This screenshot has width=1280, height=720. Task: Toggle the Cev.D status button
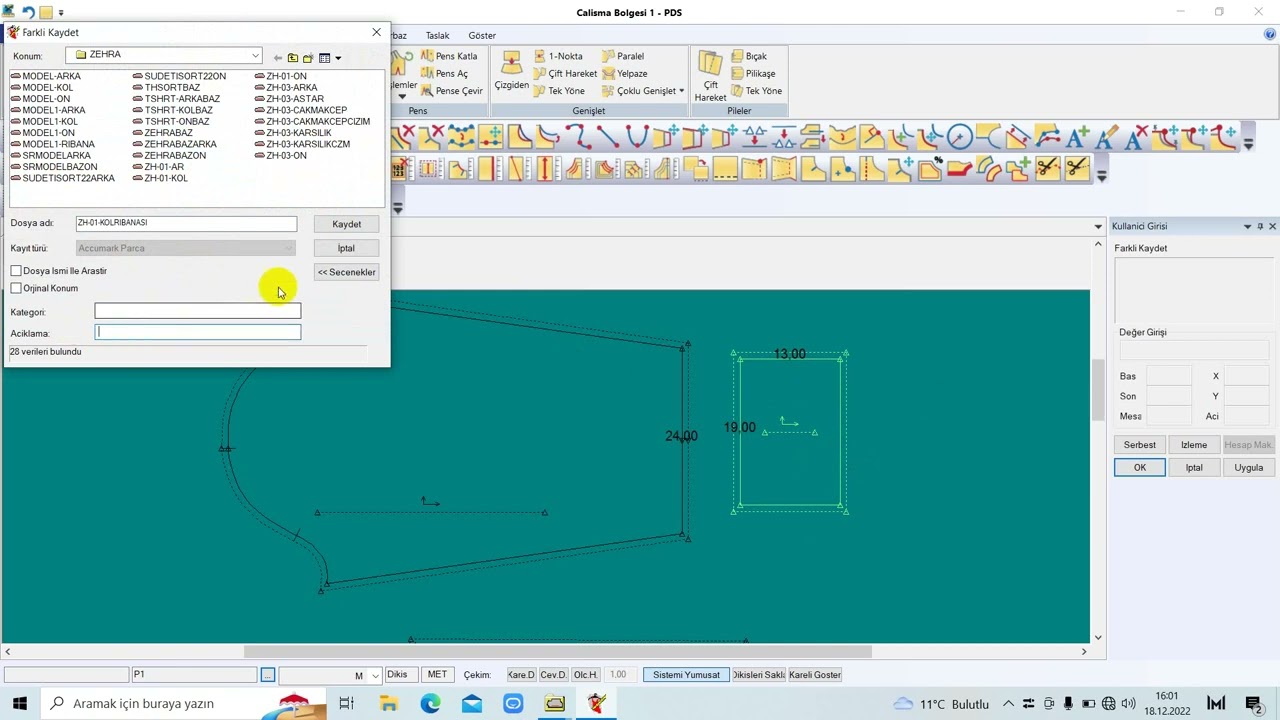click(553, 675)
